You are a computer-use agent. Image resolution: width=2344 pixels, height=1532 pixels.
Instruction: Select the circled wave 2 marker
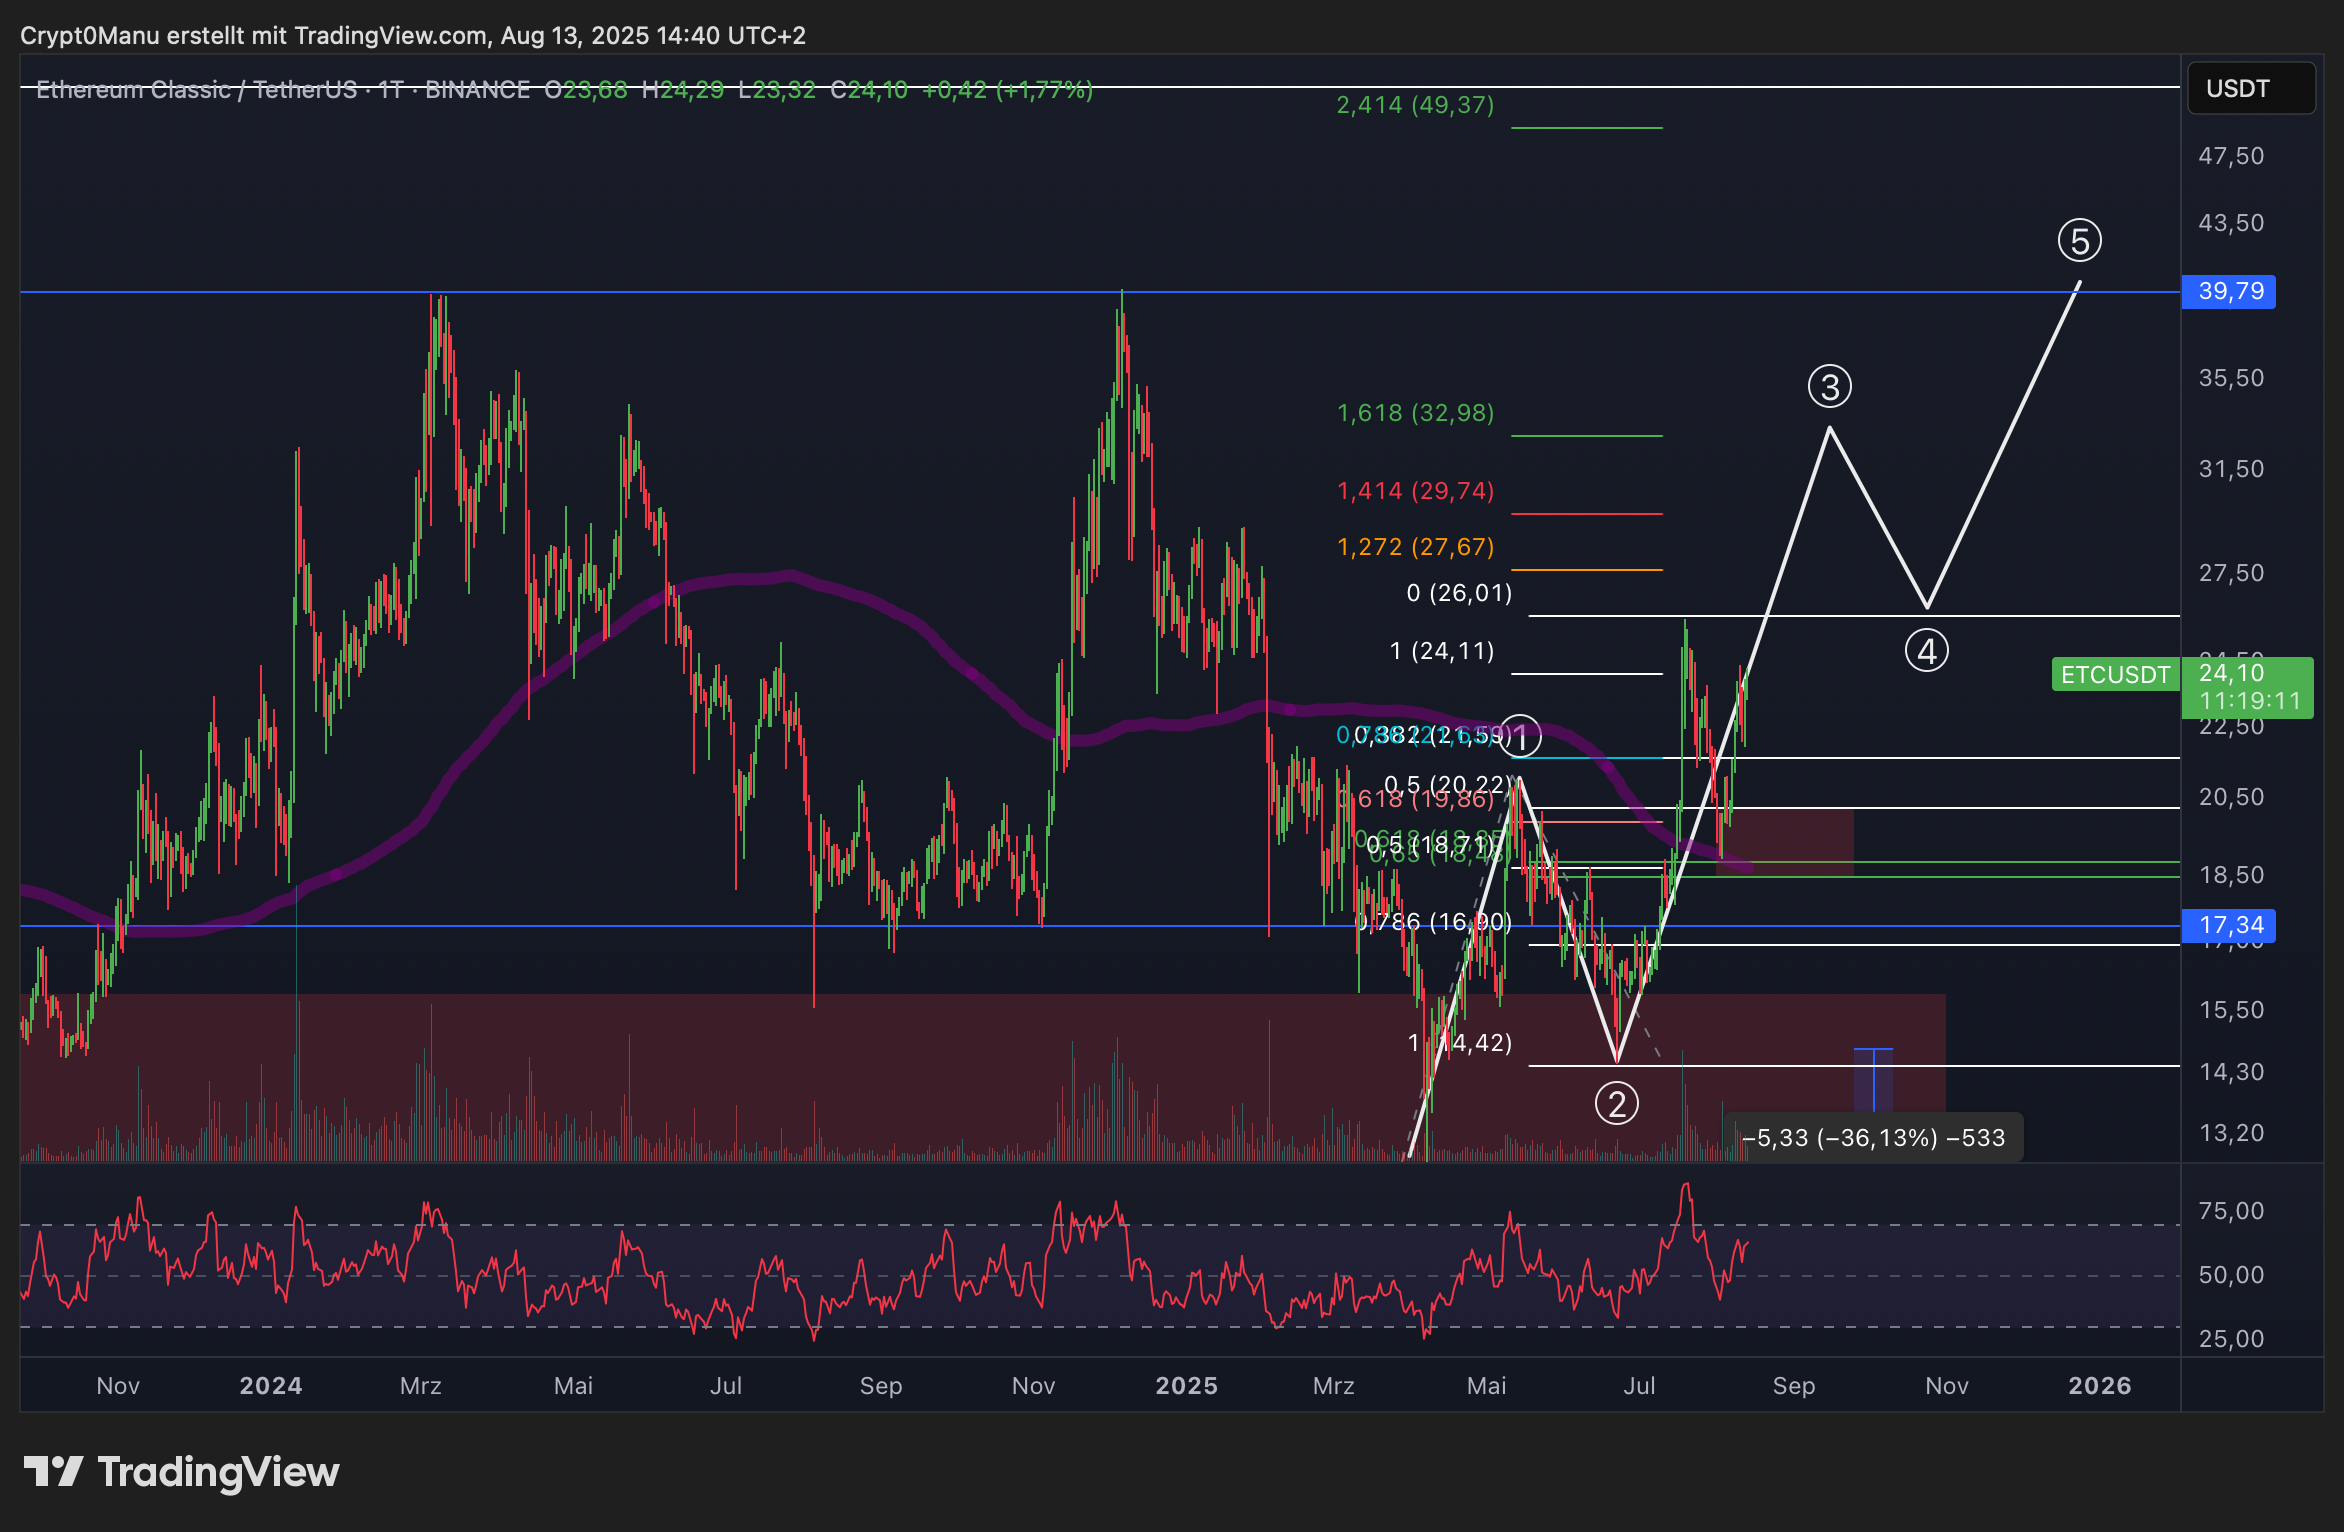(1616, 1104)
